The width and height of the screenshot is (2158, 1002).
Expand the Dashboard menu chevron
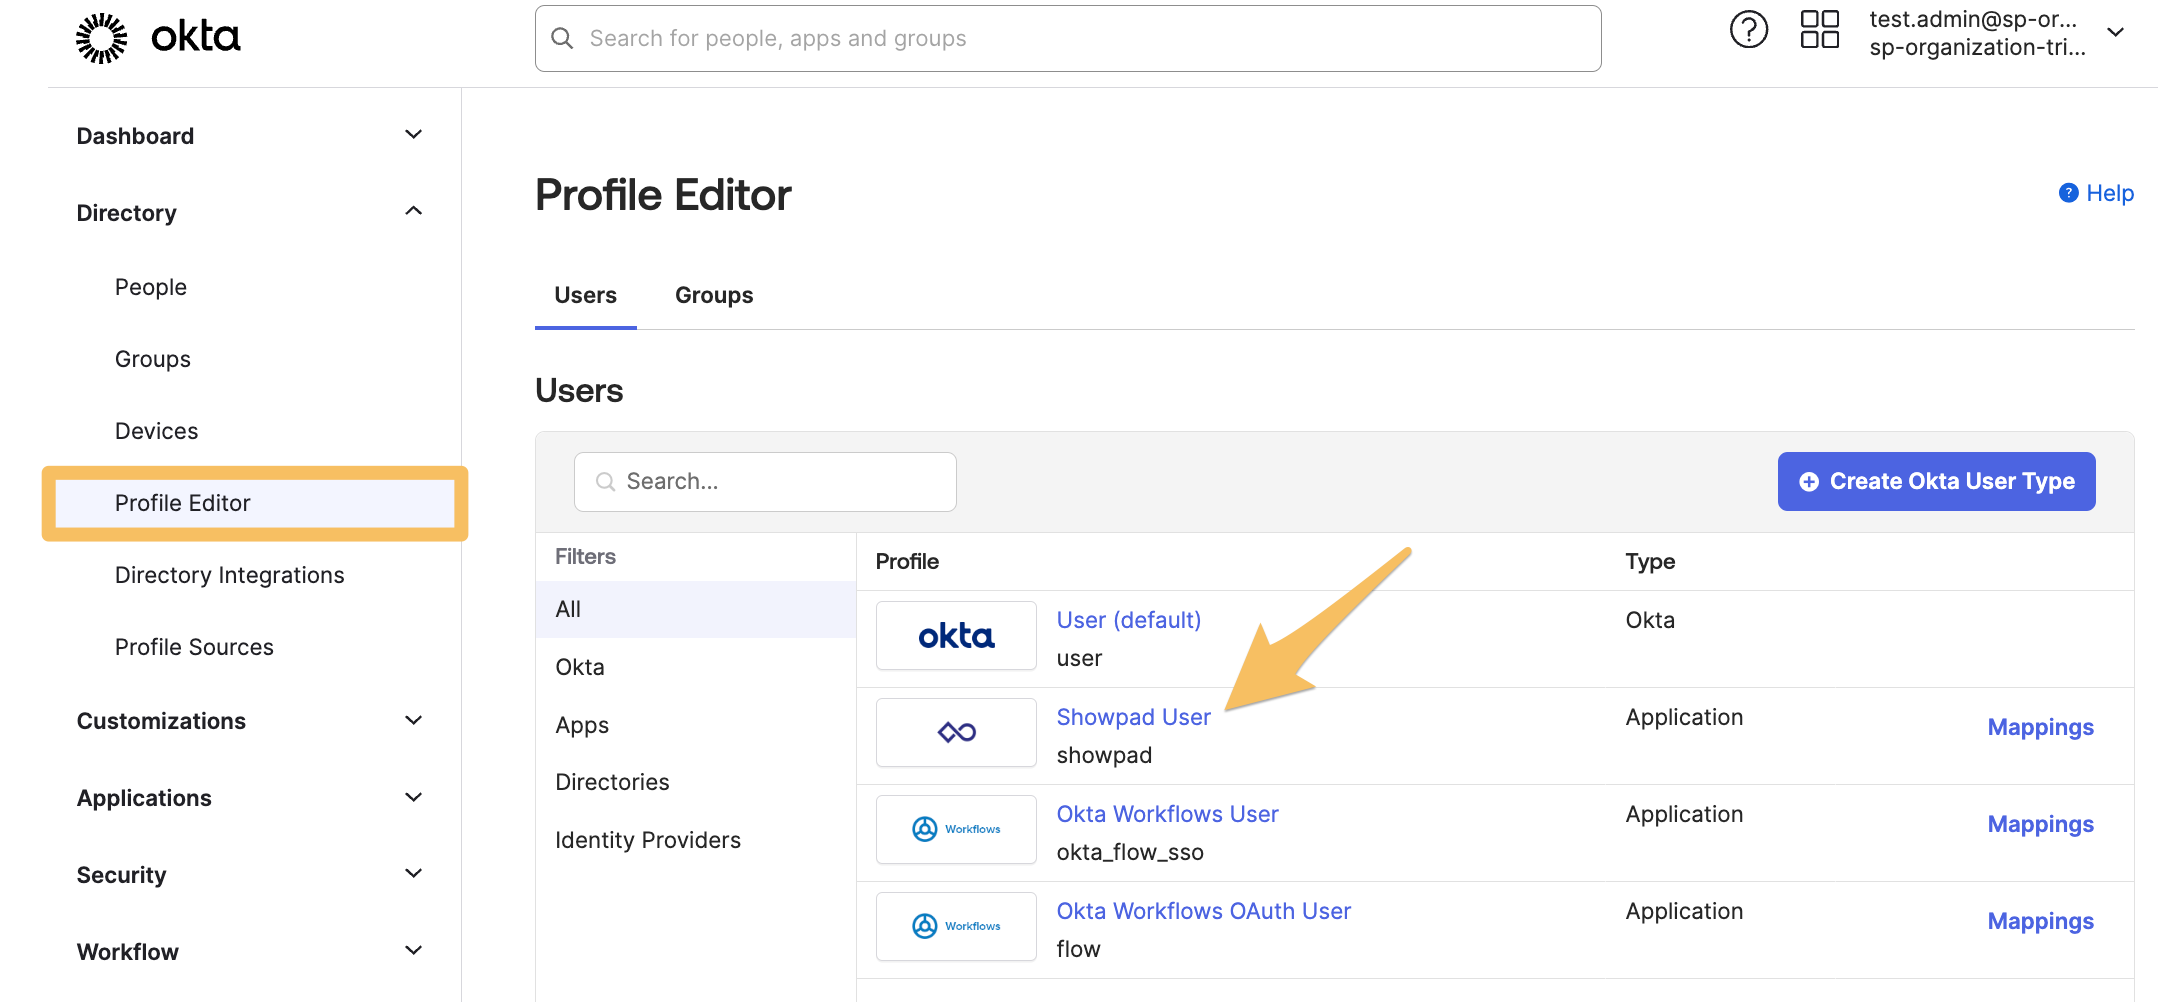(413, 135)
